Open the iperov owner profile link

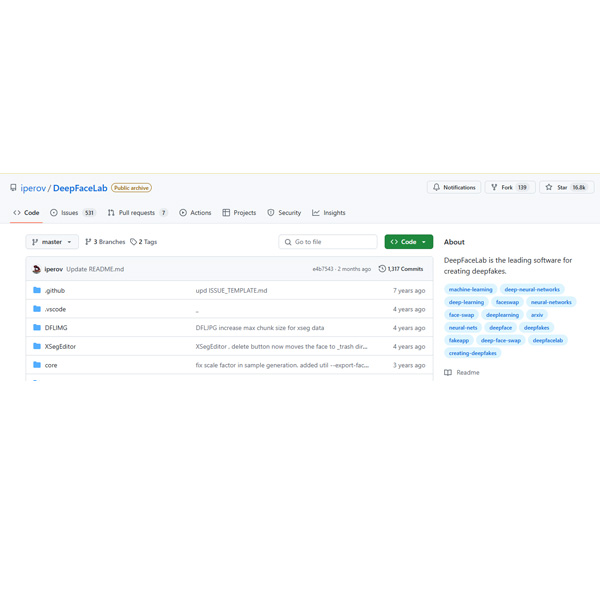33,188
